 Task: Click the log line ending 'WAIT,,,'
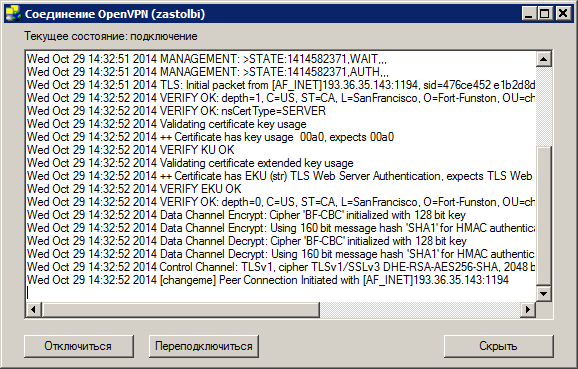pos(207,59)
